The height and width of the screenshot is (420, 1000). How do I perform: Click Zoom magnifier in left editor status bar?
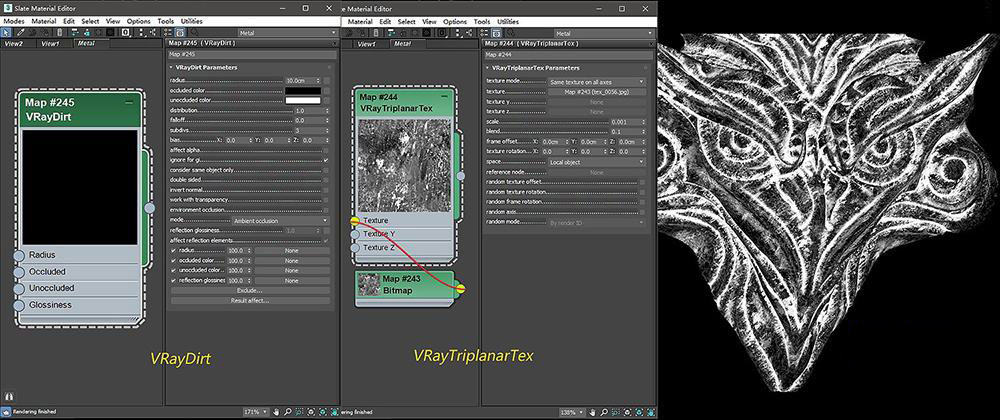tap(288, 412)
